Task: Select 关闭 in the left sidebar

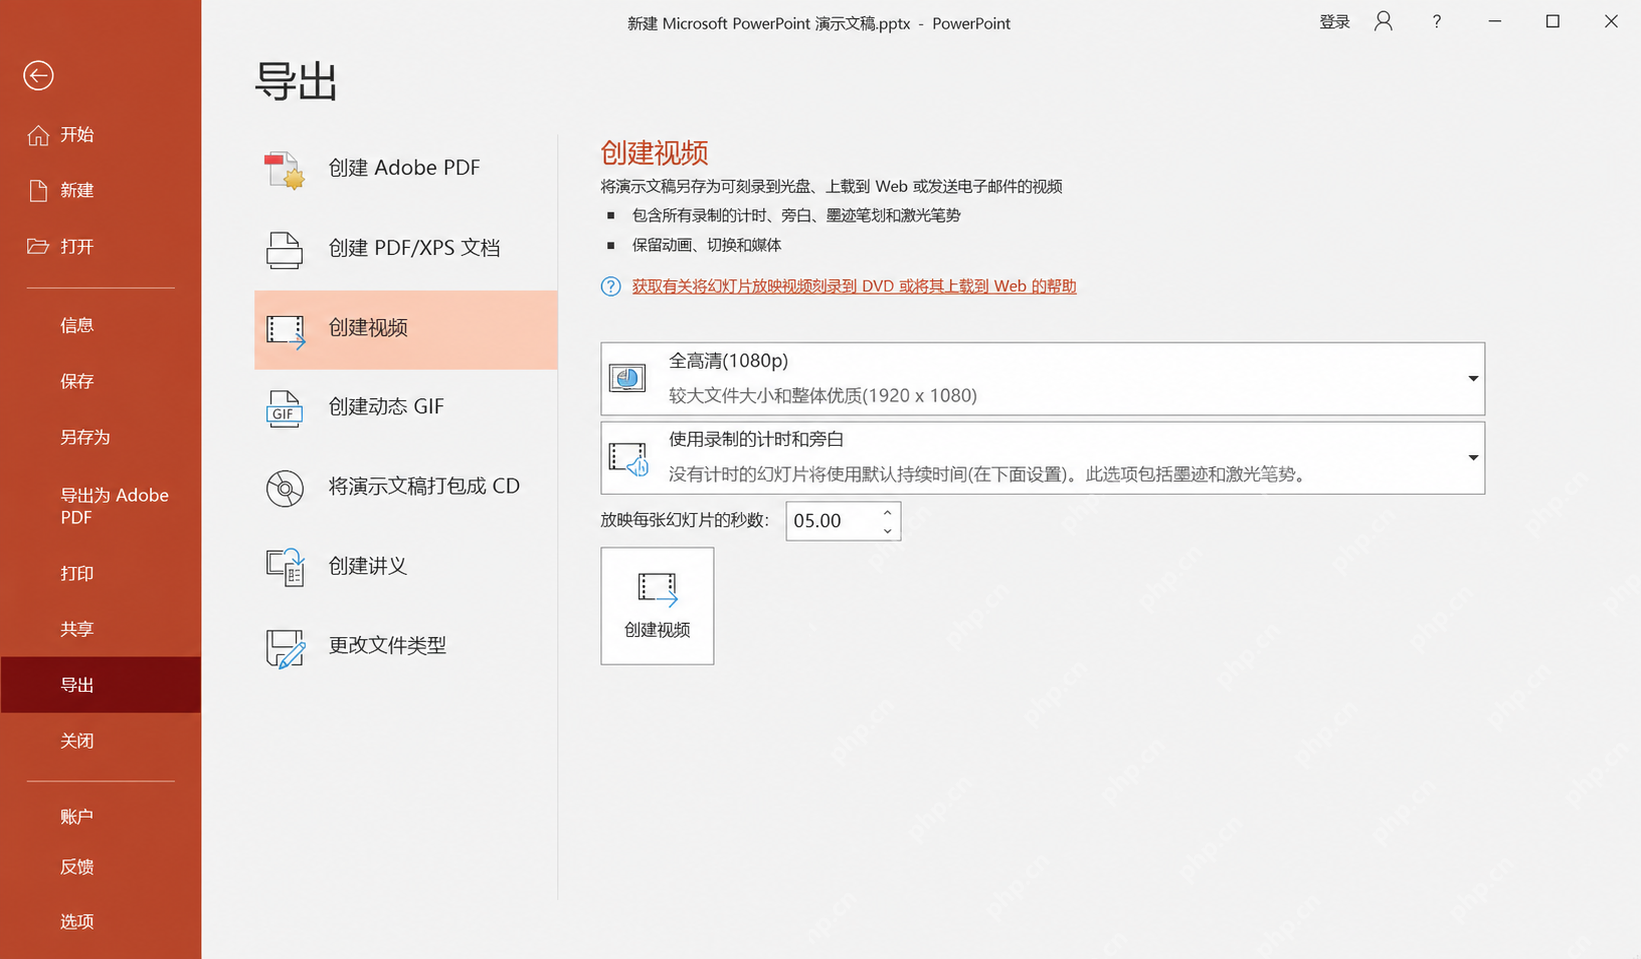Action: [100, 741]
